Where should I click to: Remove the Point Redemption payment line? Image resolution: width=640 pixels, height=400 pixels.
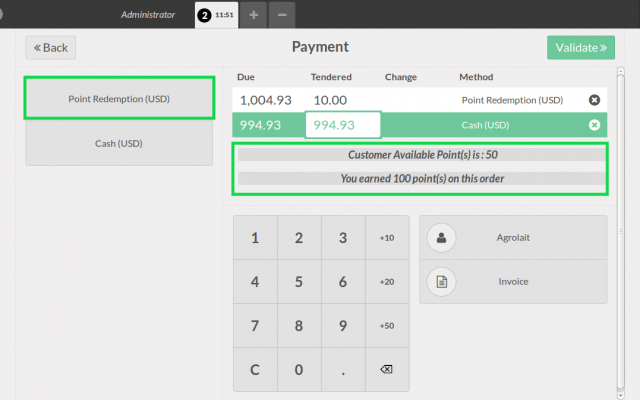[x=594, y=100]
